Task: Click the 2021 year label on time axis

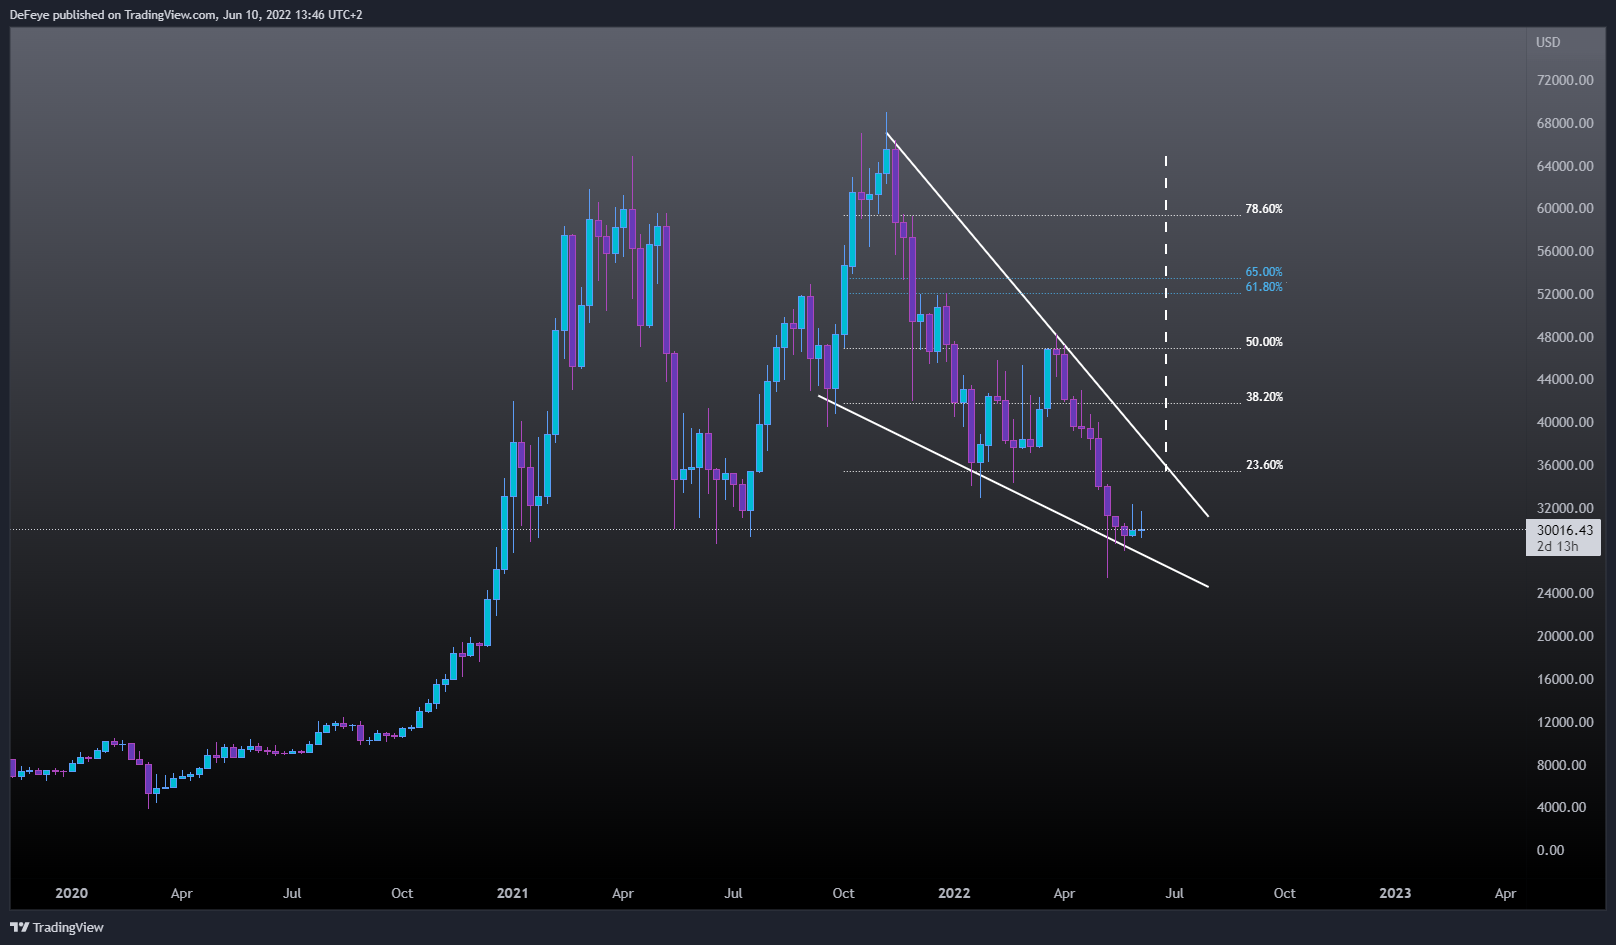Action: (512, 893)
